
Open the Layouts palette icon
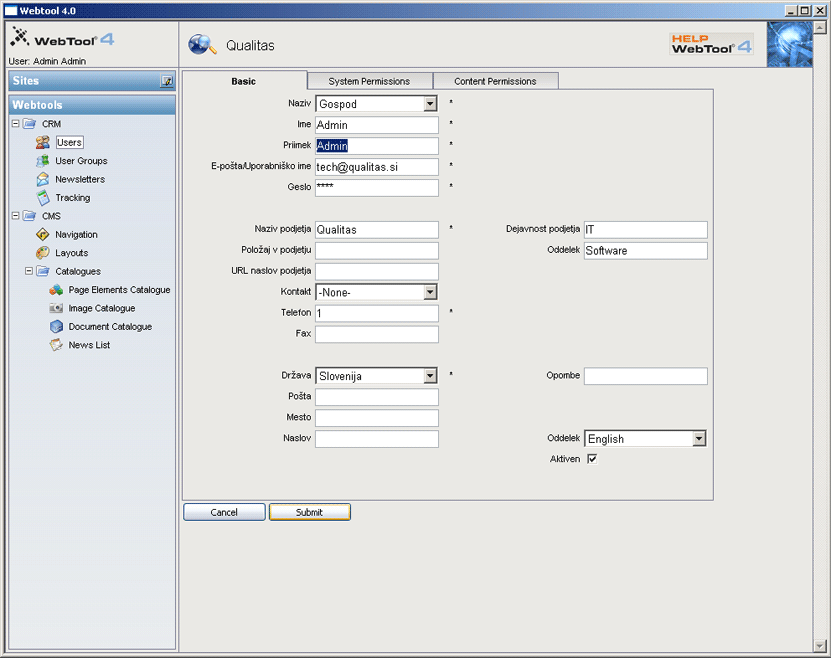pos(43,253)
